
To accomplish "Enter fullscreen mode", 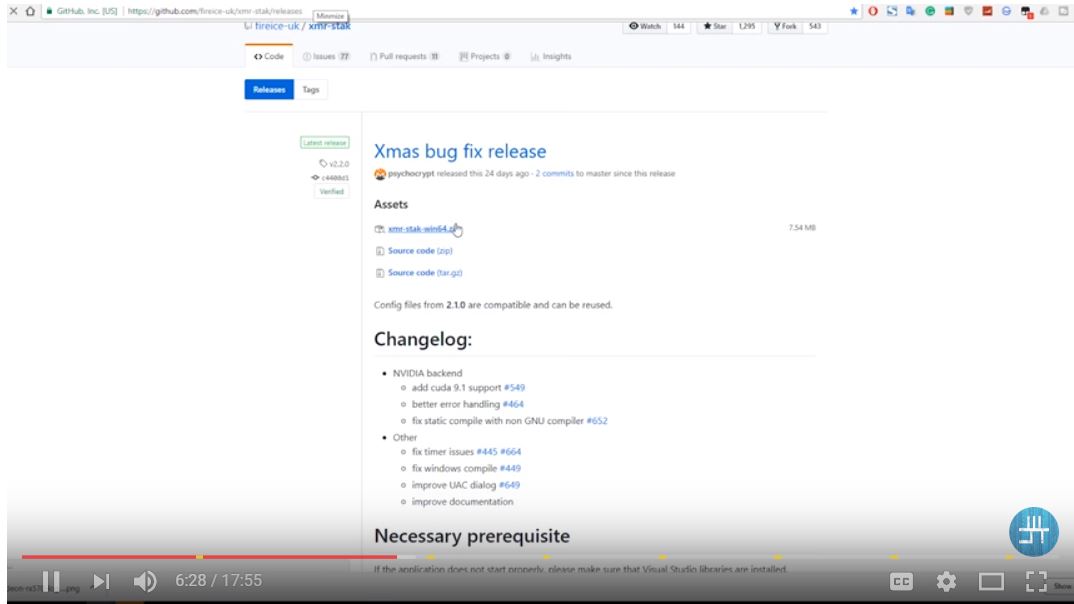I will [x=1036, y=581].
